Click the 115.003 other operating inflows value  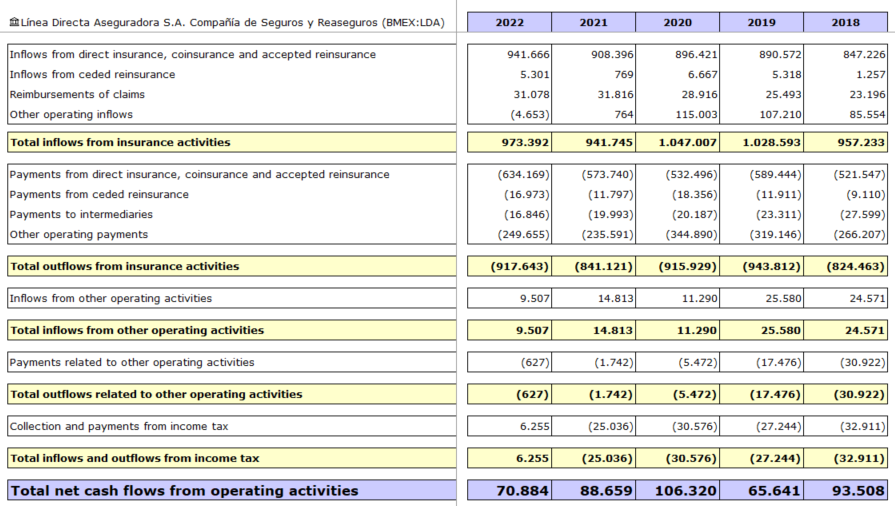coord(696,114)
